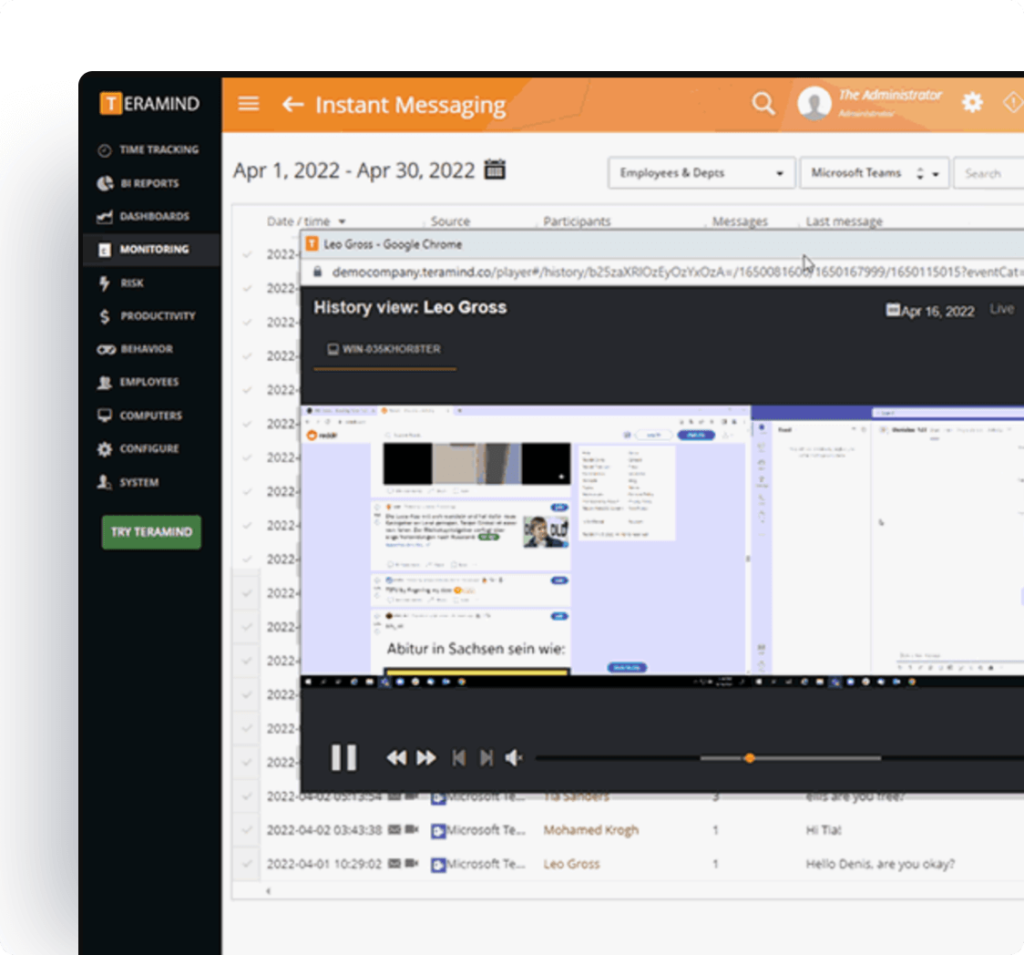Click the recorded screen video frame
1024x955 pixels.
click(x=662, y=547)
